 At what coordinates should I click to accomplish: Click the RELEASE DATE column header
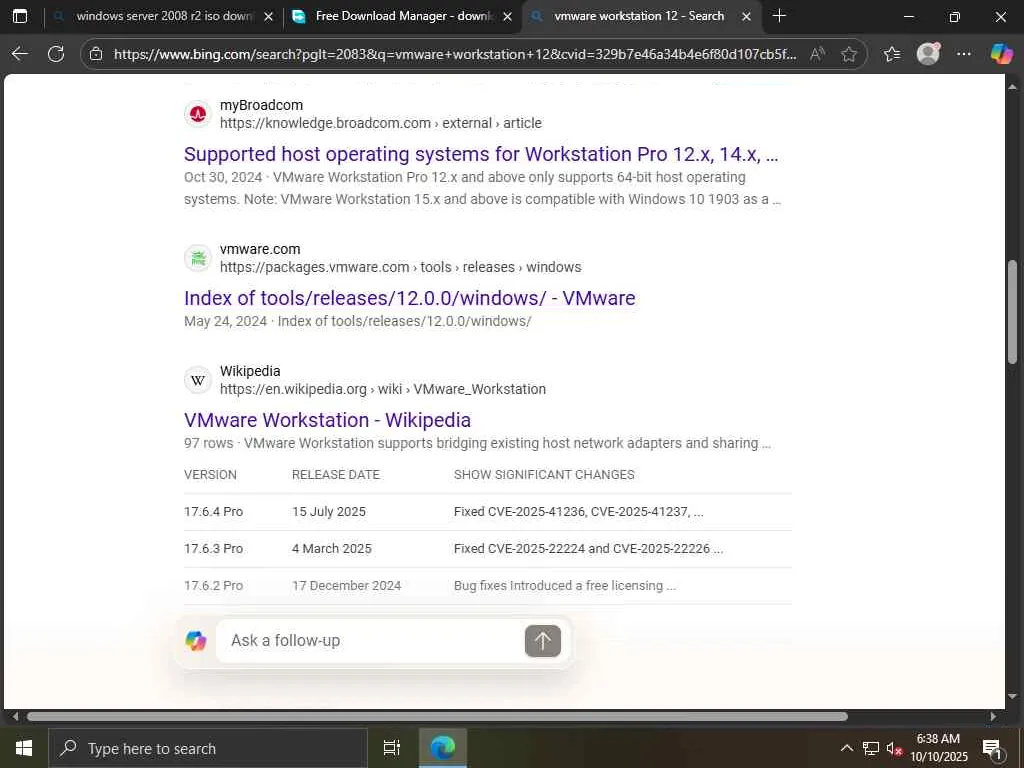(336, 475)
